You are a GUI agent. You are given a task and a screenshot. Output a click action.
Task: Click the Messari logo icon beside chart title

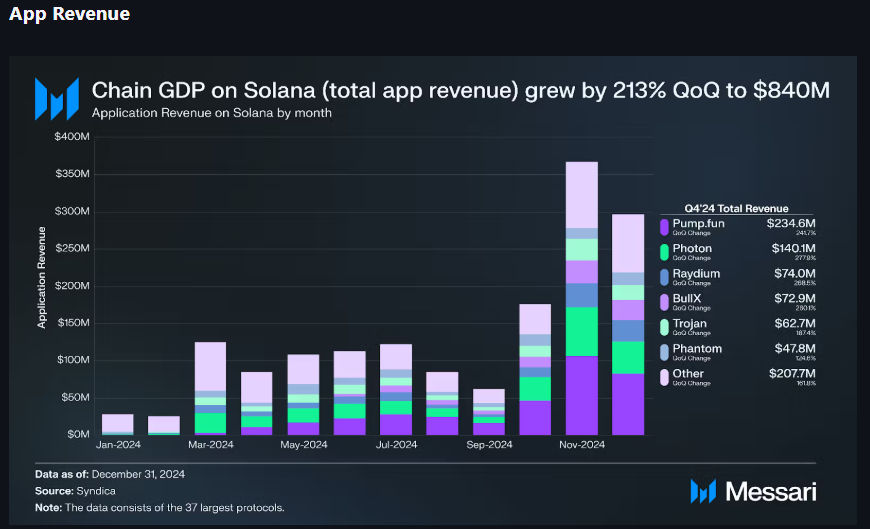[56, 98]
